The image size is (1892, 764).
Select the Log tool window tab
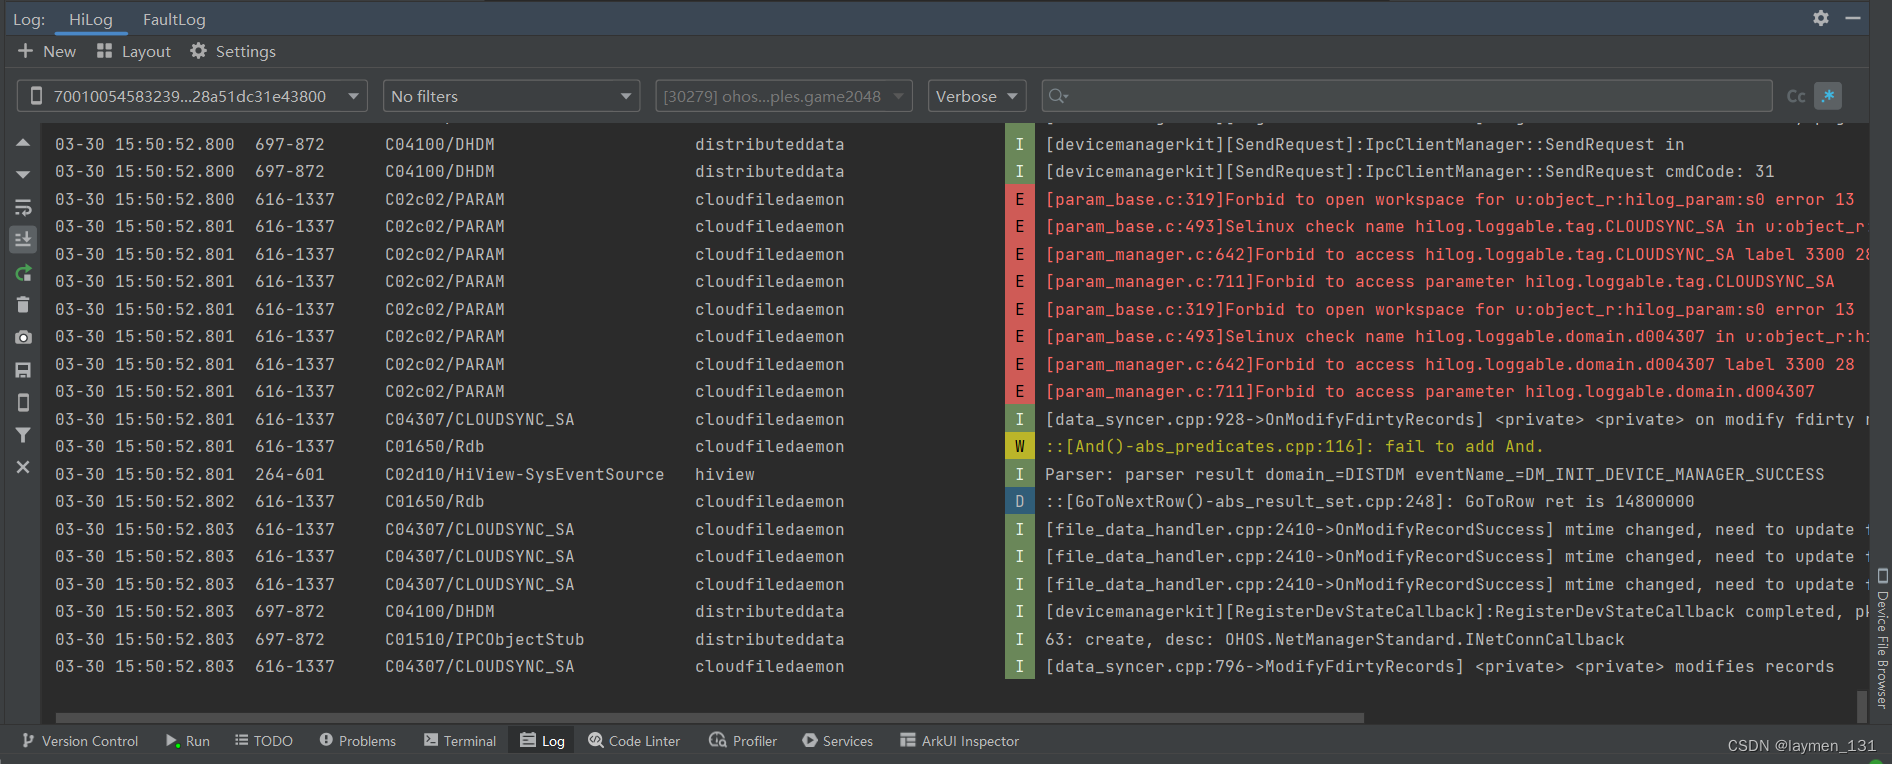[x=542, y=741]
